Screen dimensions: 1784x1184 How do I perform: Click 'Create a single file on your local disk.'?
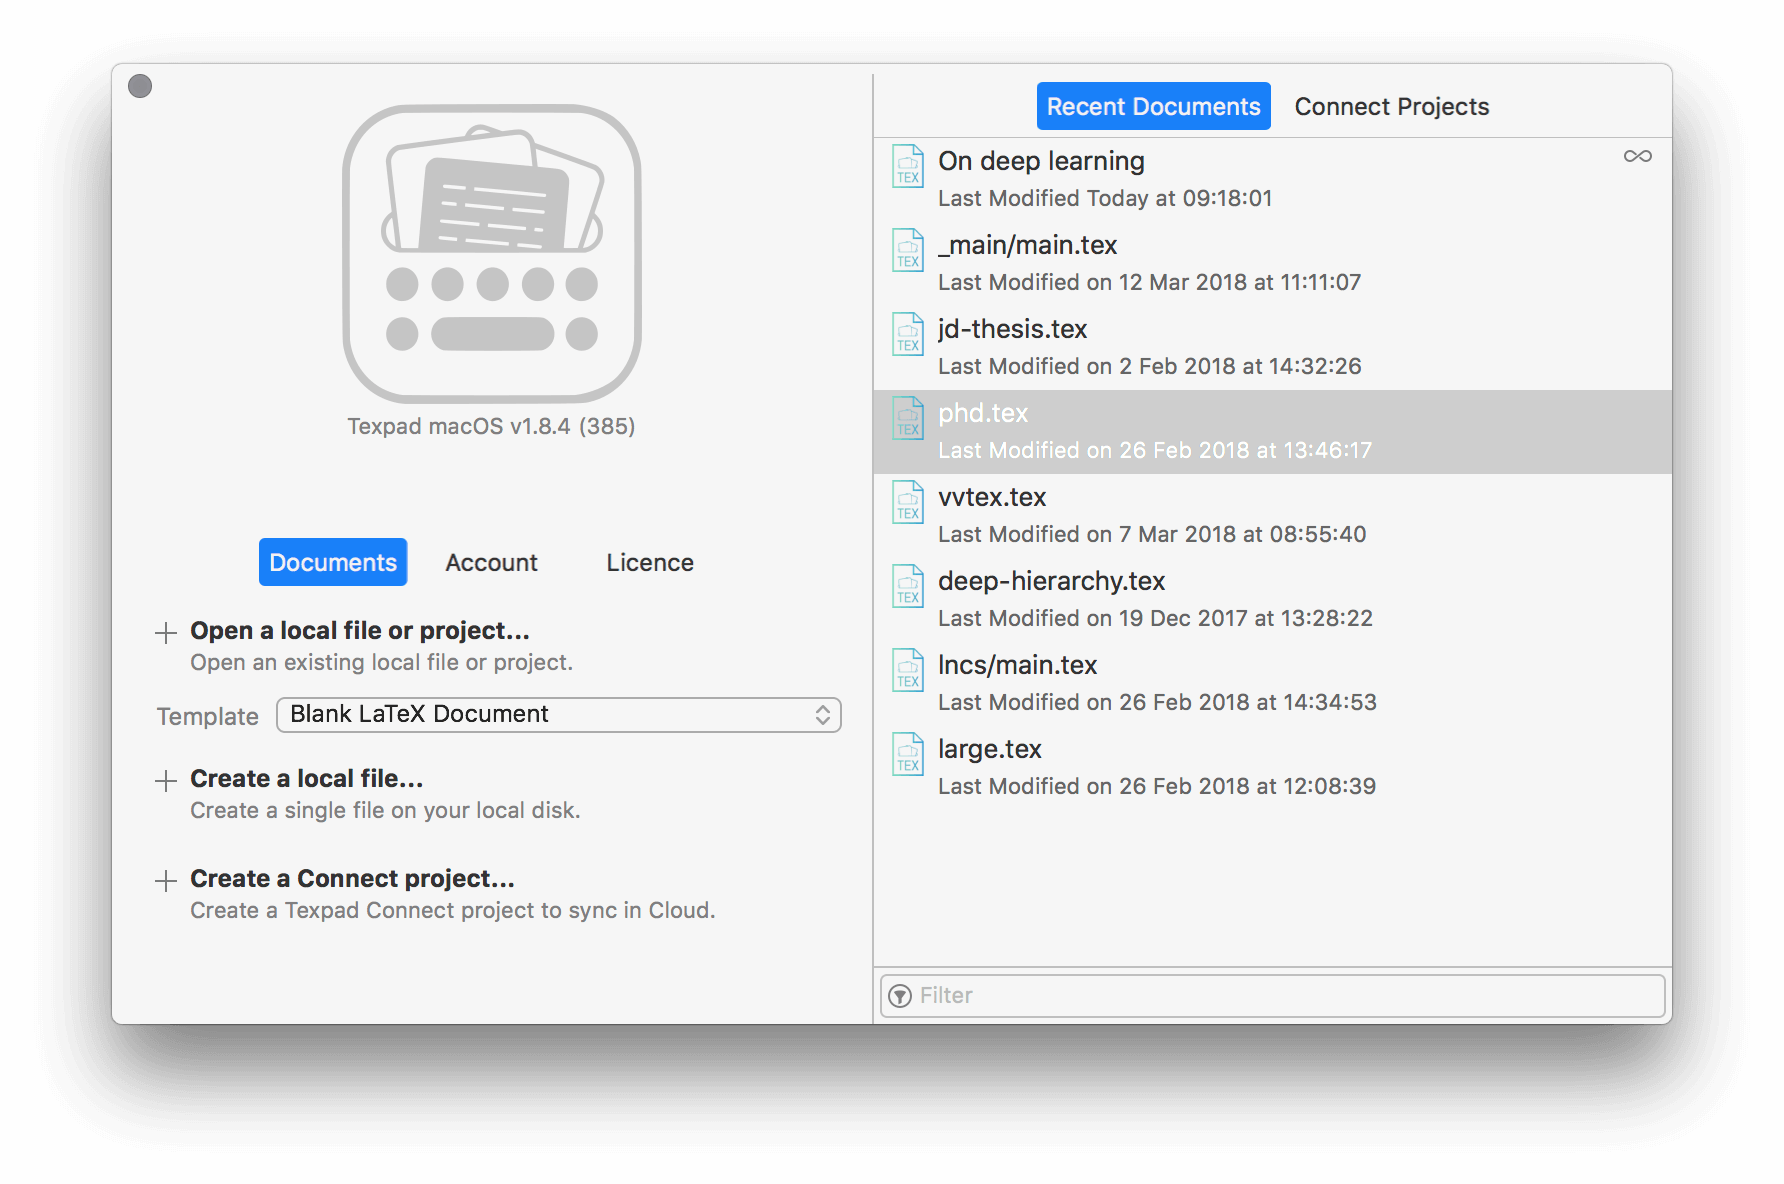pos(385,810)
